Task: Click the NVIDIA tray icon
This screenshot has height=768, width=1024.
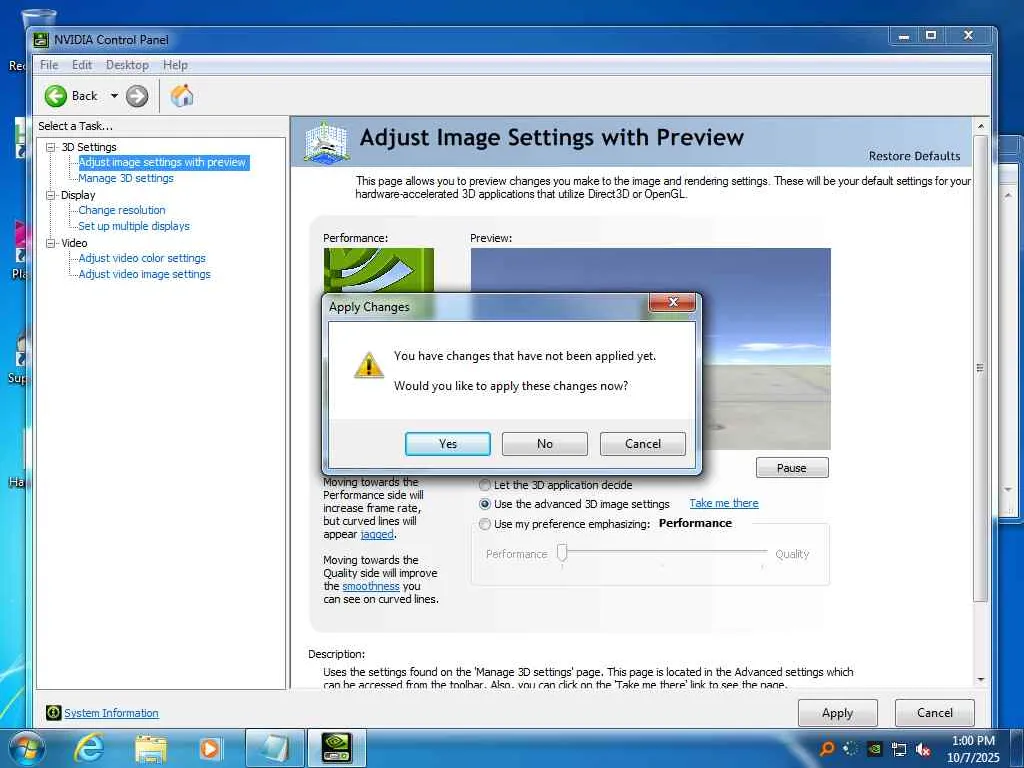Action: coord(875,749)
